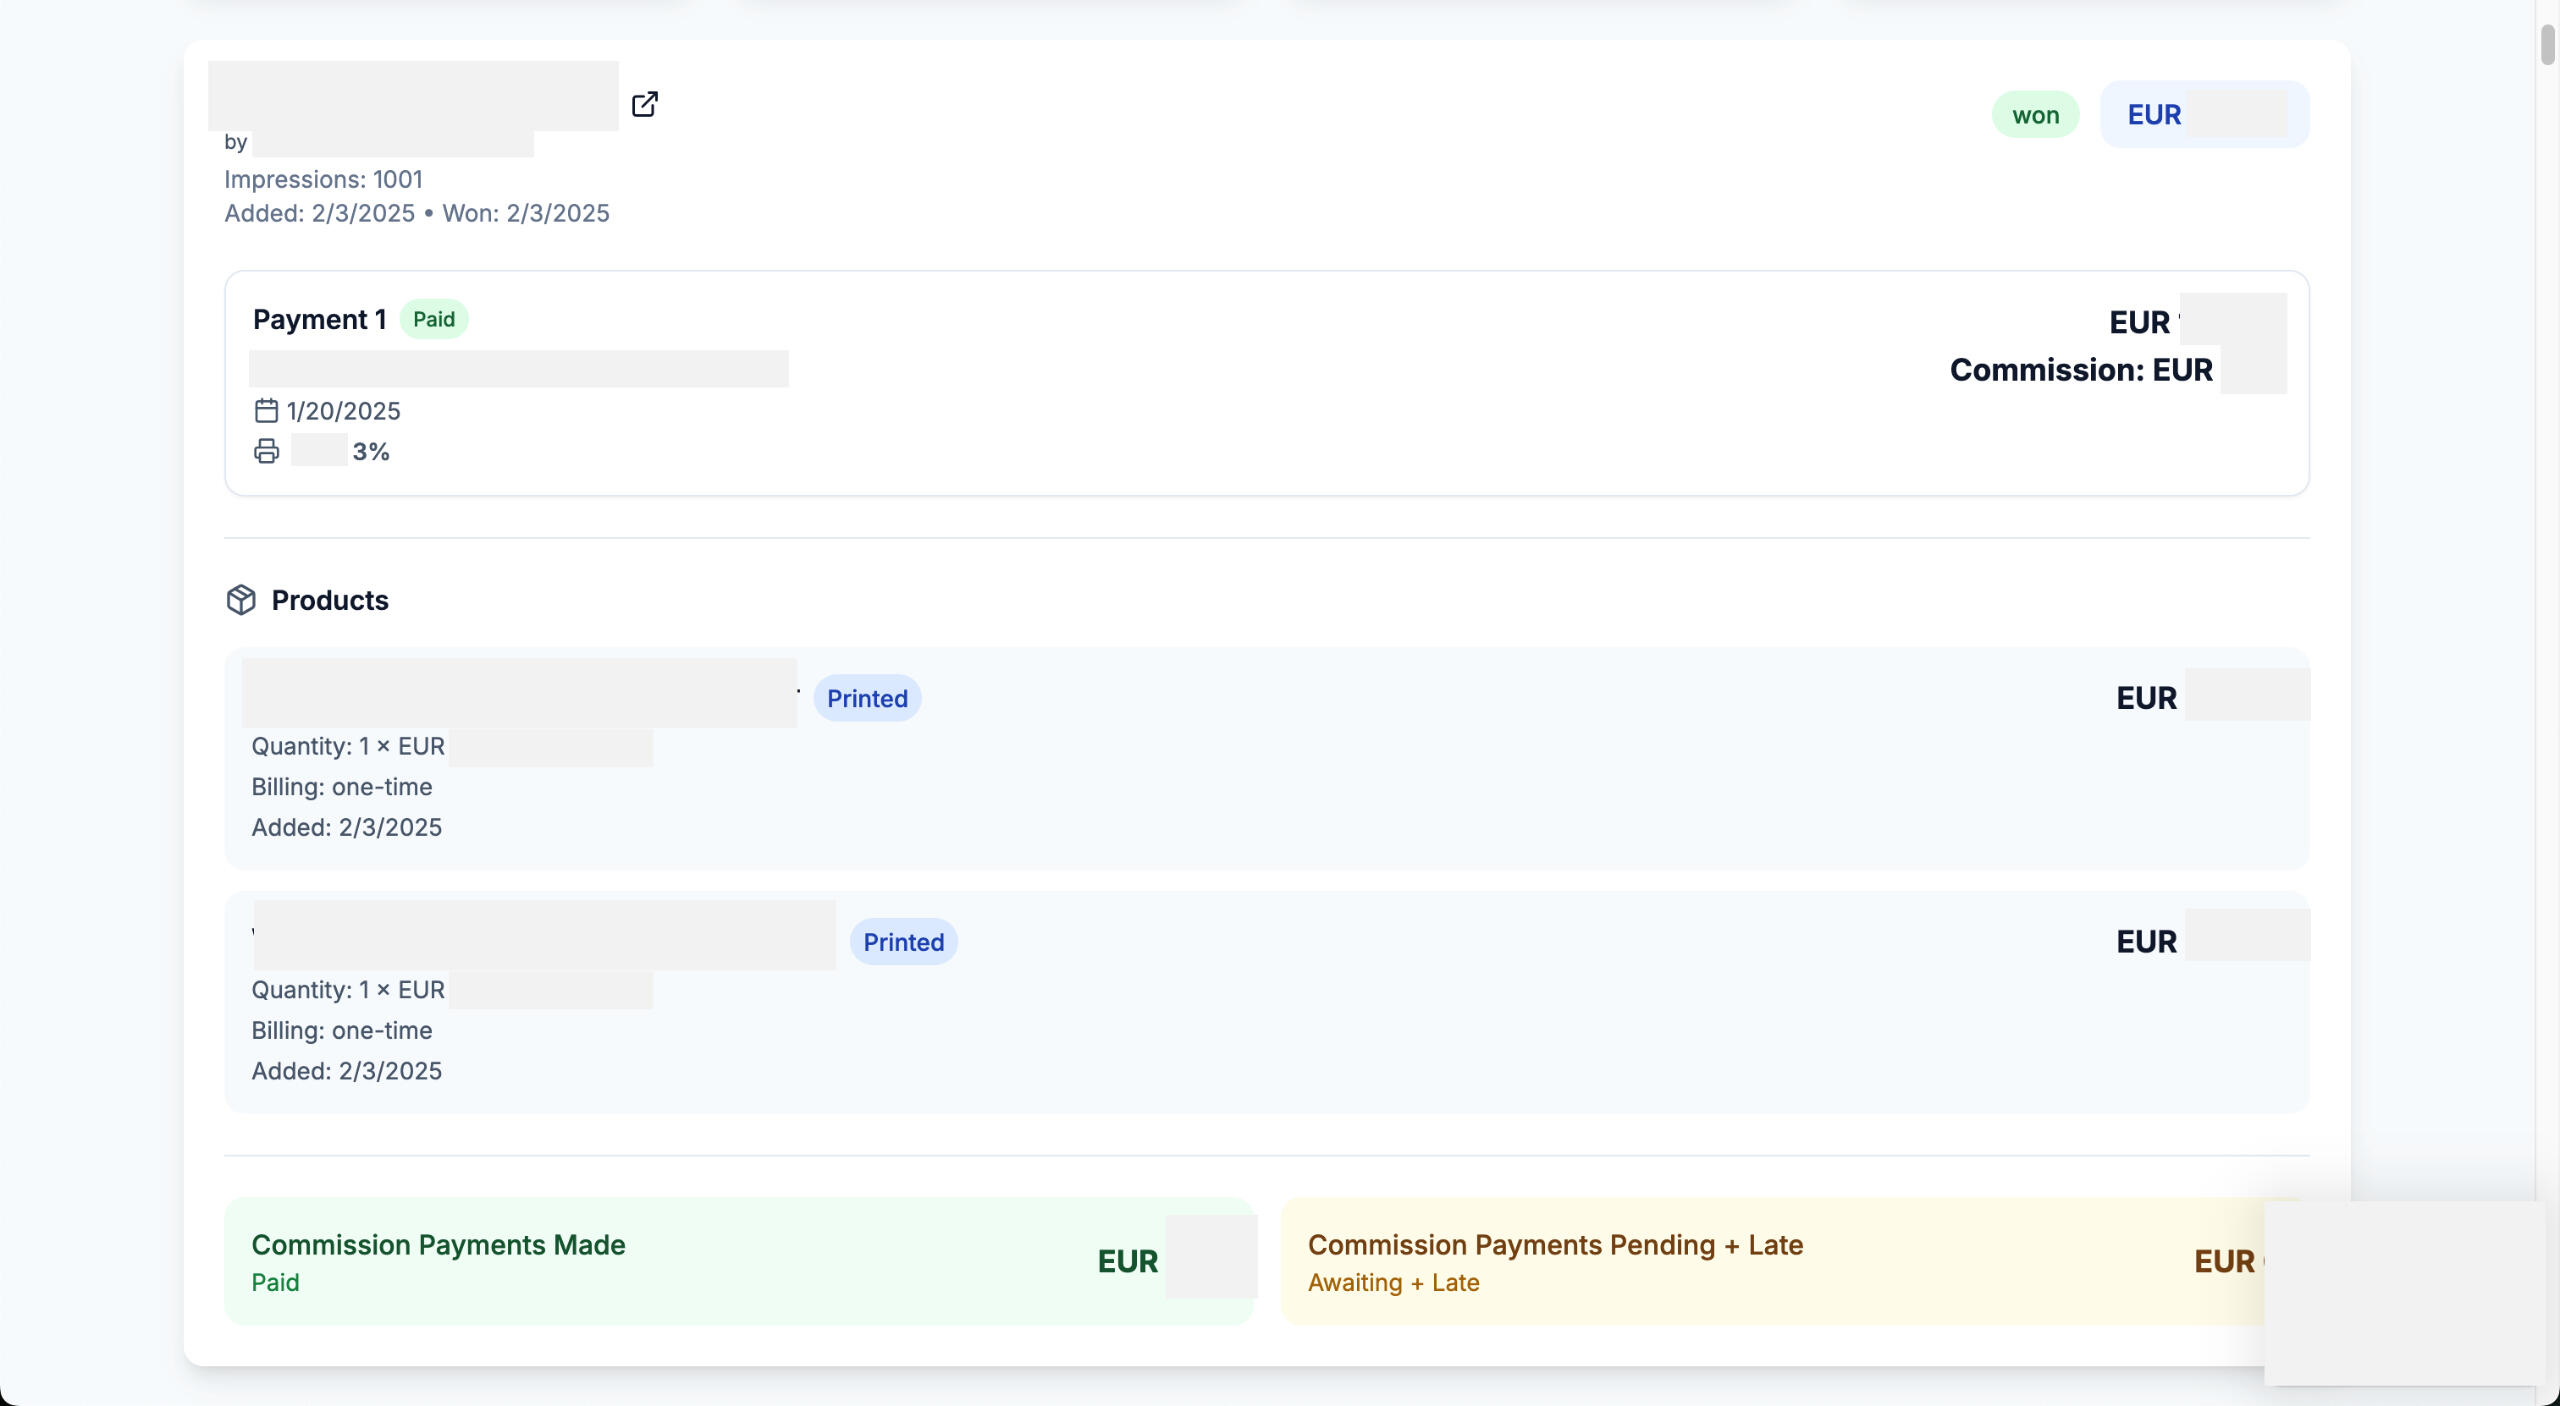This screenshot has height=1406, width=2560.
Task: Click second product's 'Added: 2/3/2025' line
Action: pos(346,1071)
